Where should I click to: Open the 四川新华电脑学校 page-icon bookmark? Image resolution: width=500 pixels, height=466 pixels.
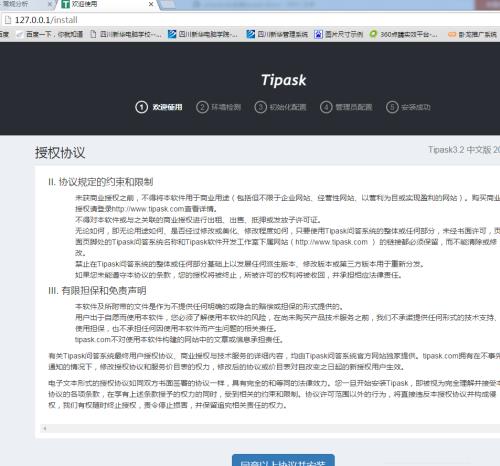(x=126, y=34)
